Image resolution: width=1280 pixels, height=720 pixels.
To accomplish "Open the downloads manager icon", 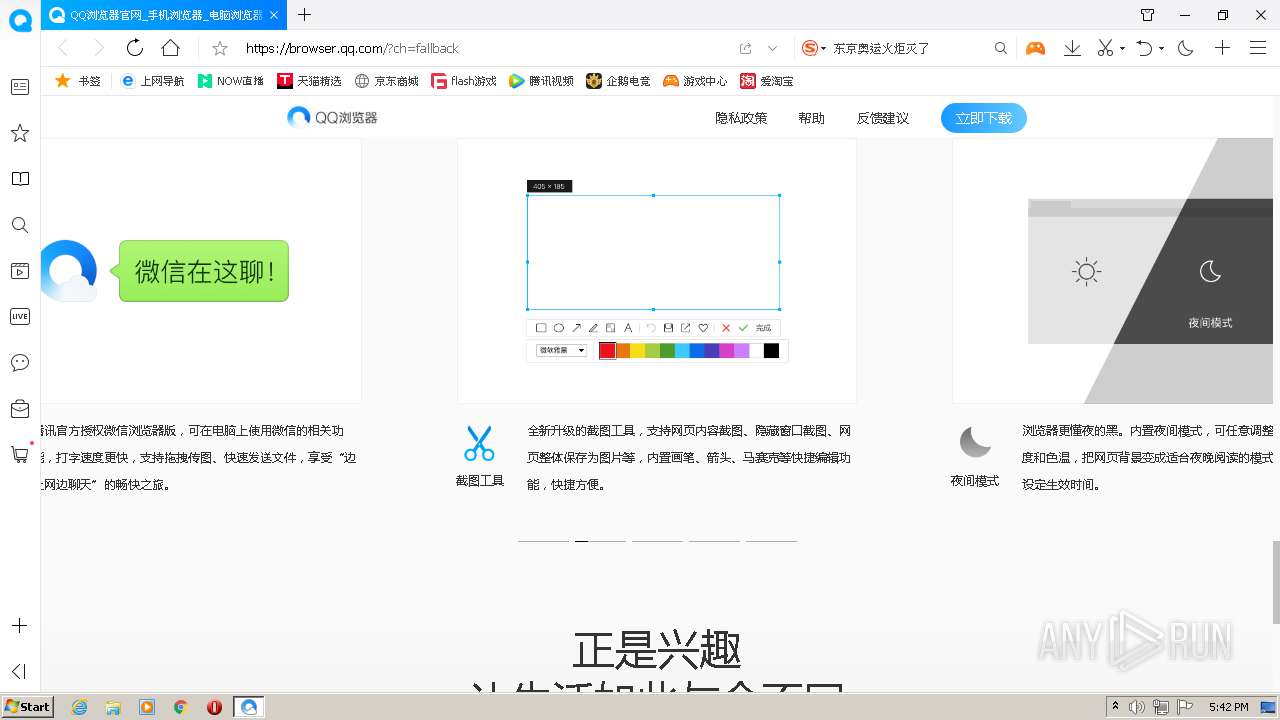I will click(x=1072, y=48).
